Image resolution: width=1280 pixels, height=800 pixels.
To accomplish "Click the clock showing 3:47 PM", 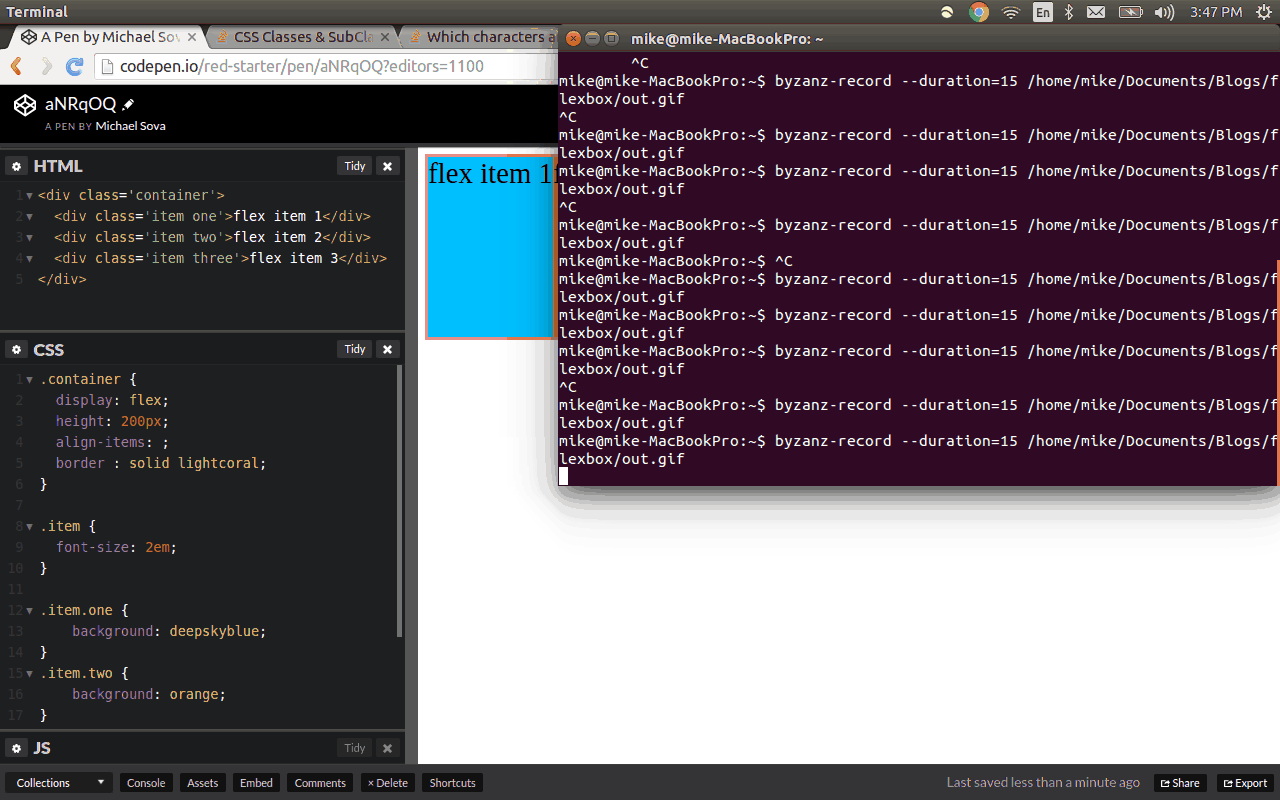I will point(1216,12).
